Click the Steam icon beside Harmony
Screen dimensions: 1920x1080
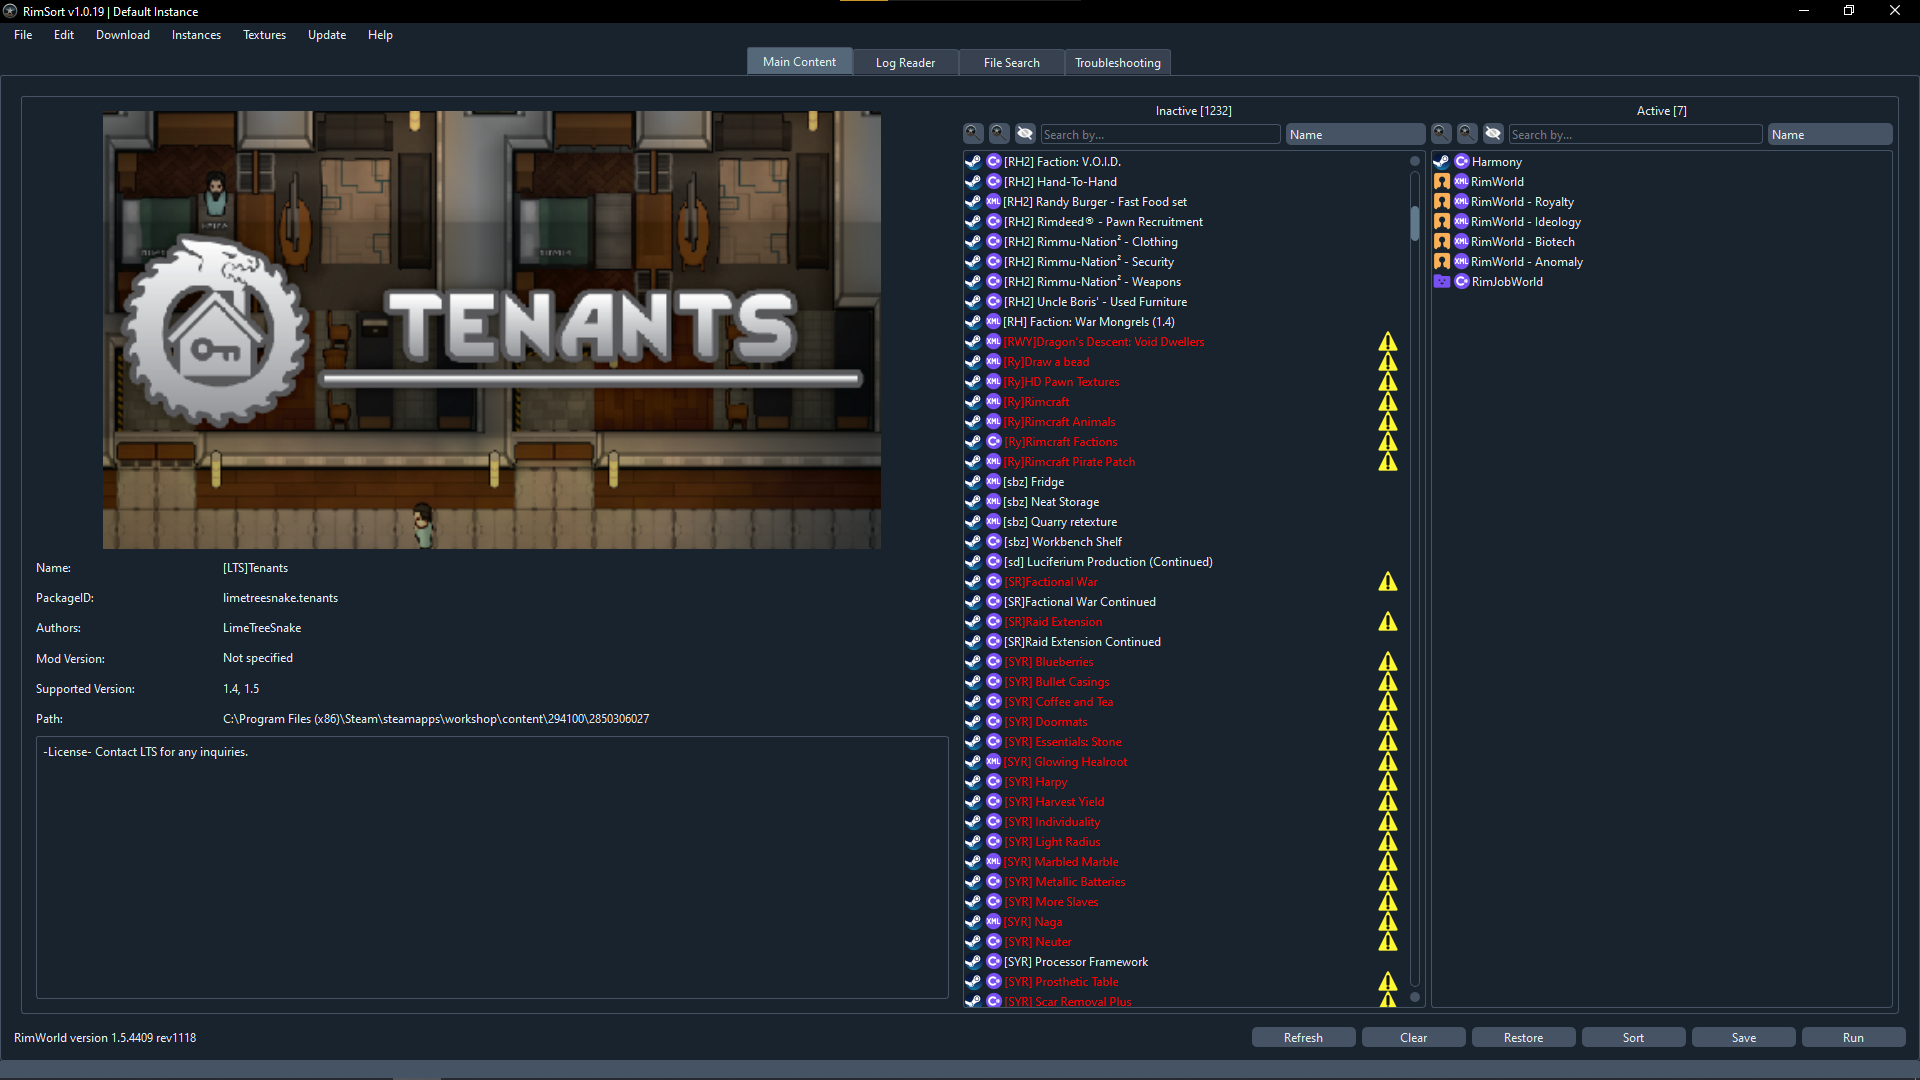[x=1441, y=161]
